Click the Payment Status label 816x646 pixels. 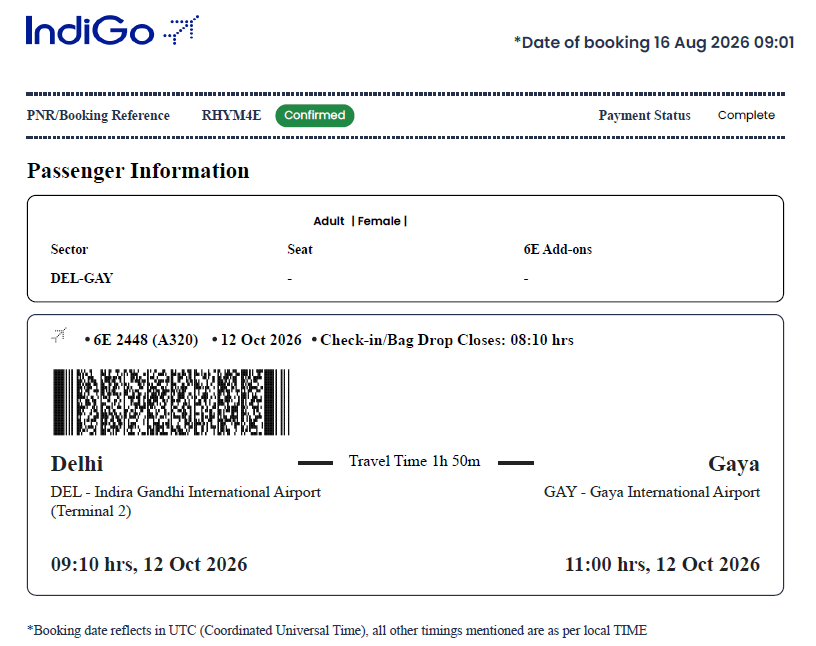644,115
